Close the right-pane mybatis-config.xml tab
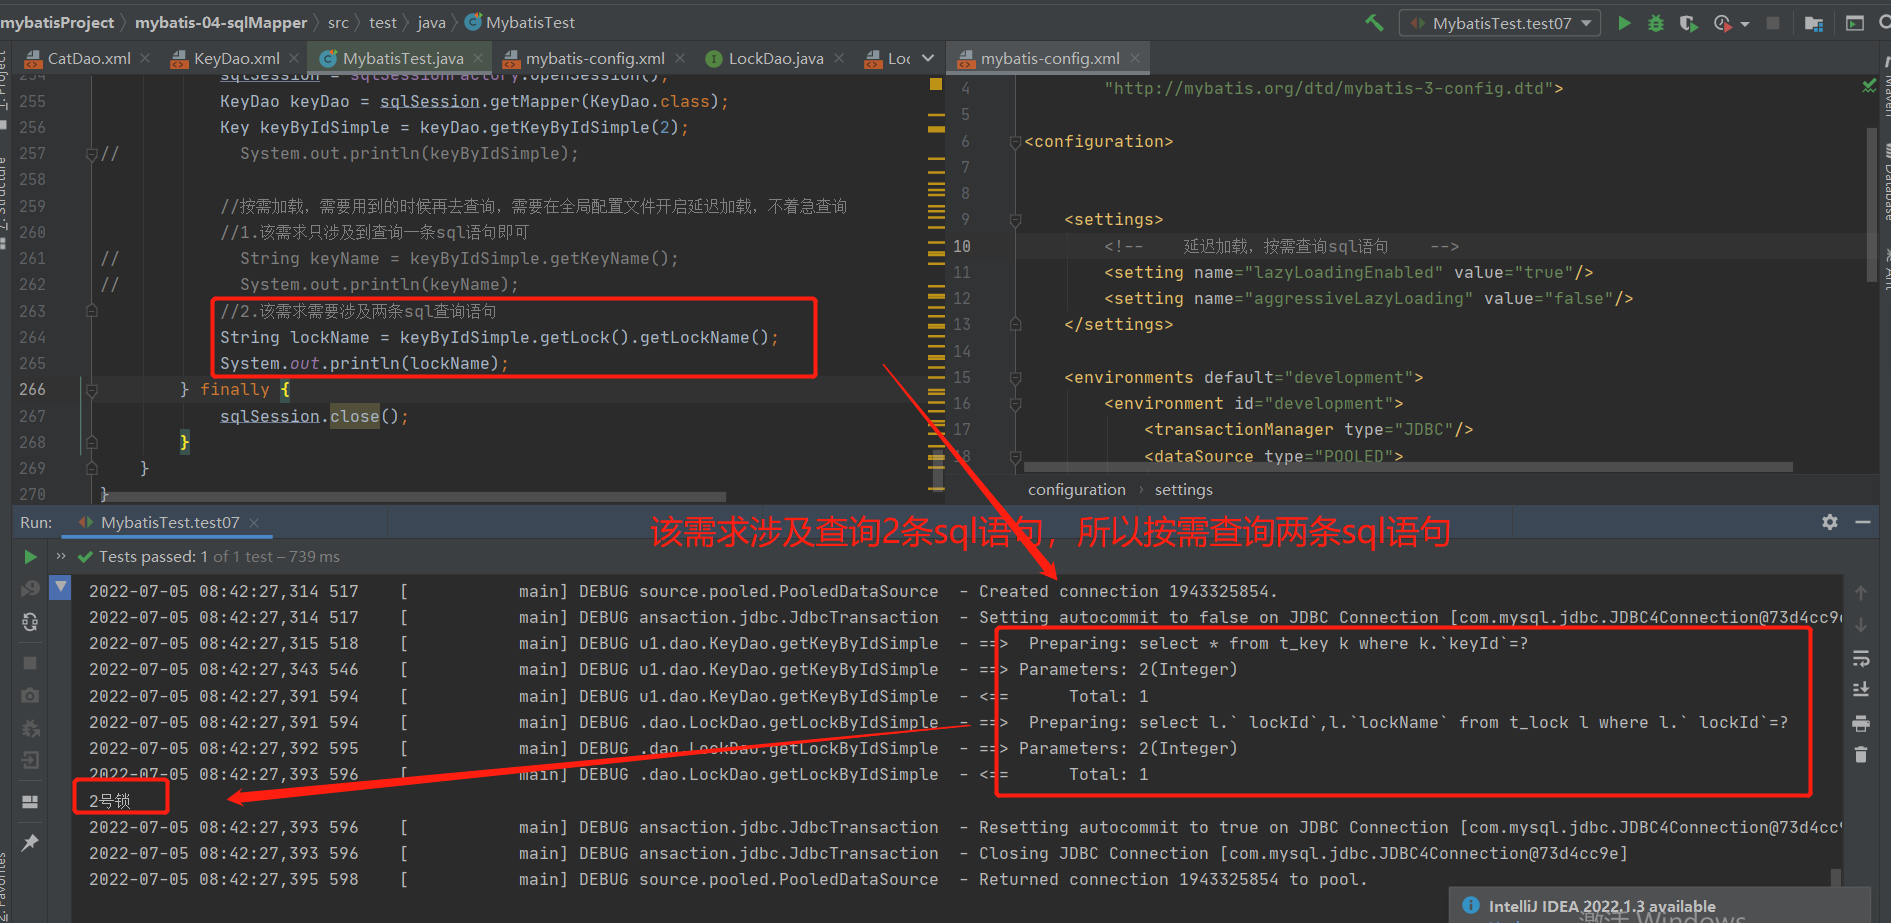This screenshot has height=923, width=1891. pyautogui.click(x=1135, y=58)
